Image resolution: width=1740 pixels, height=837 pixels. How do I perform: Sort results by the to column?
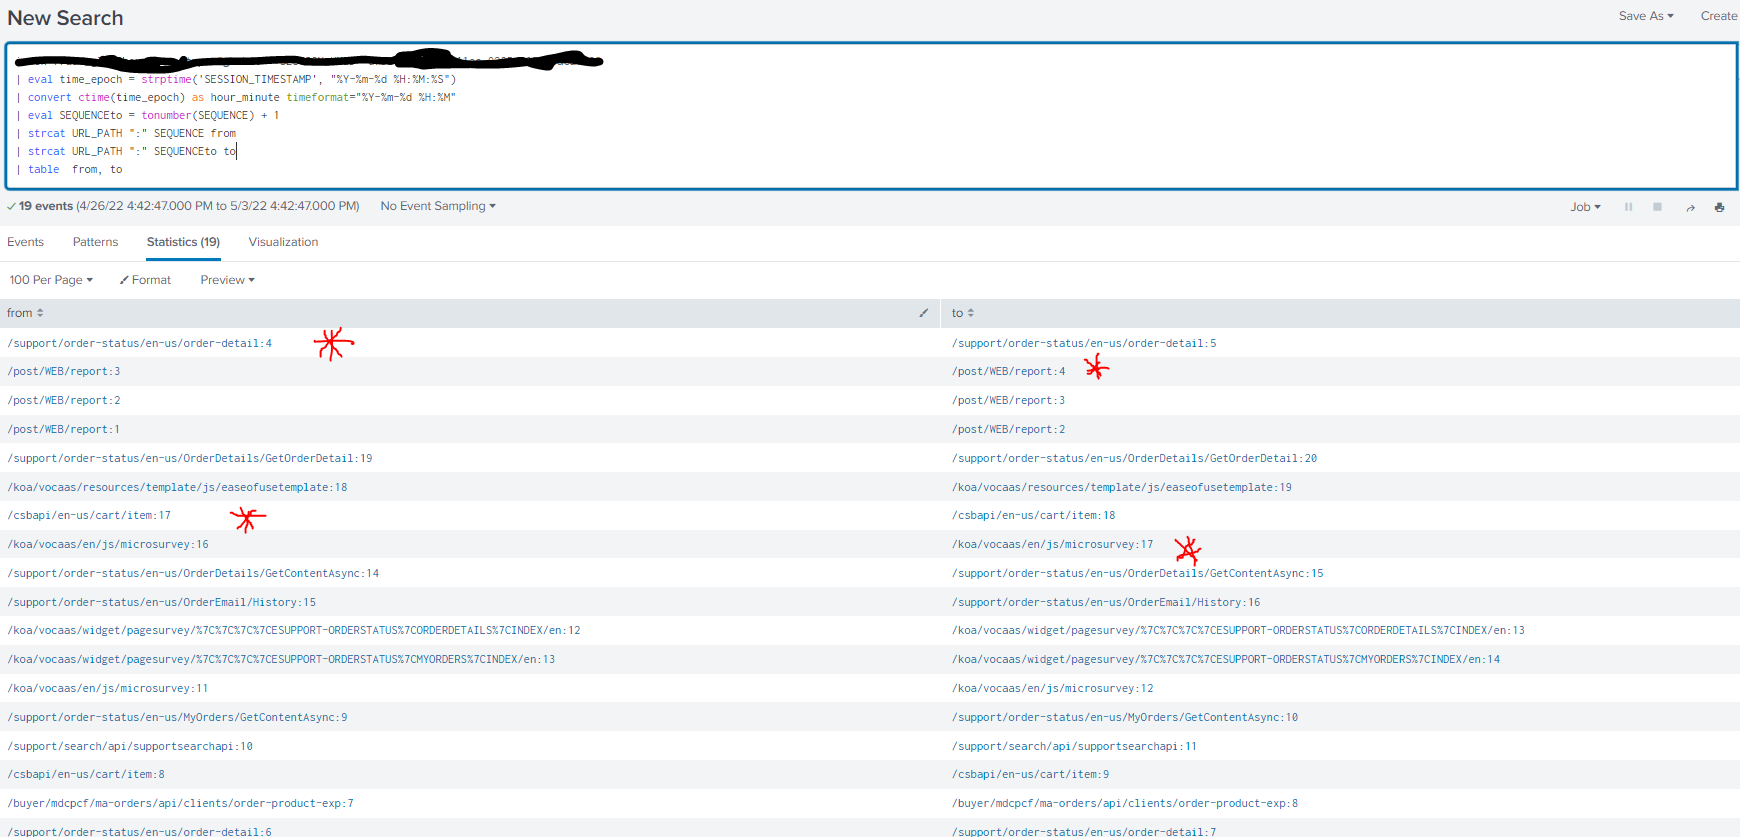tap(962, 313)
